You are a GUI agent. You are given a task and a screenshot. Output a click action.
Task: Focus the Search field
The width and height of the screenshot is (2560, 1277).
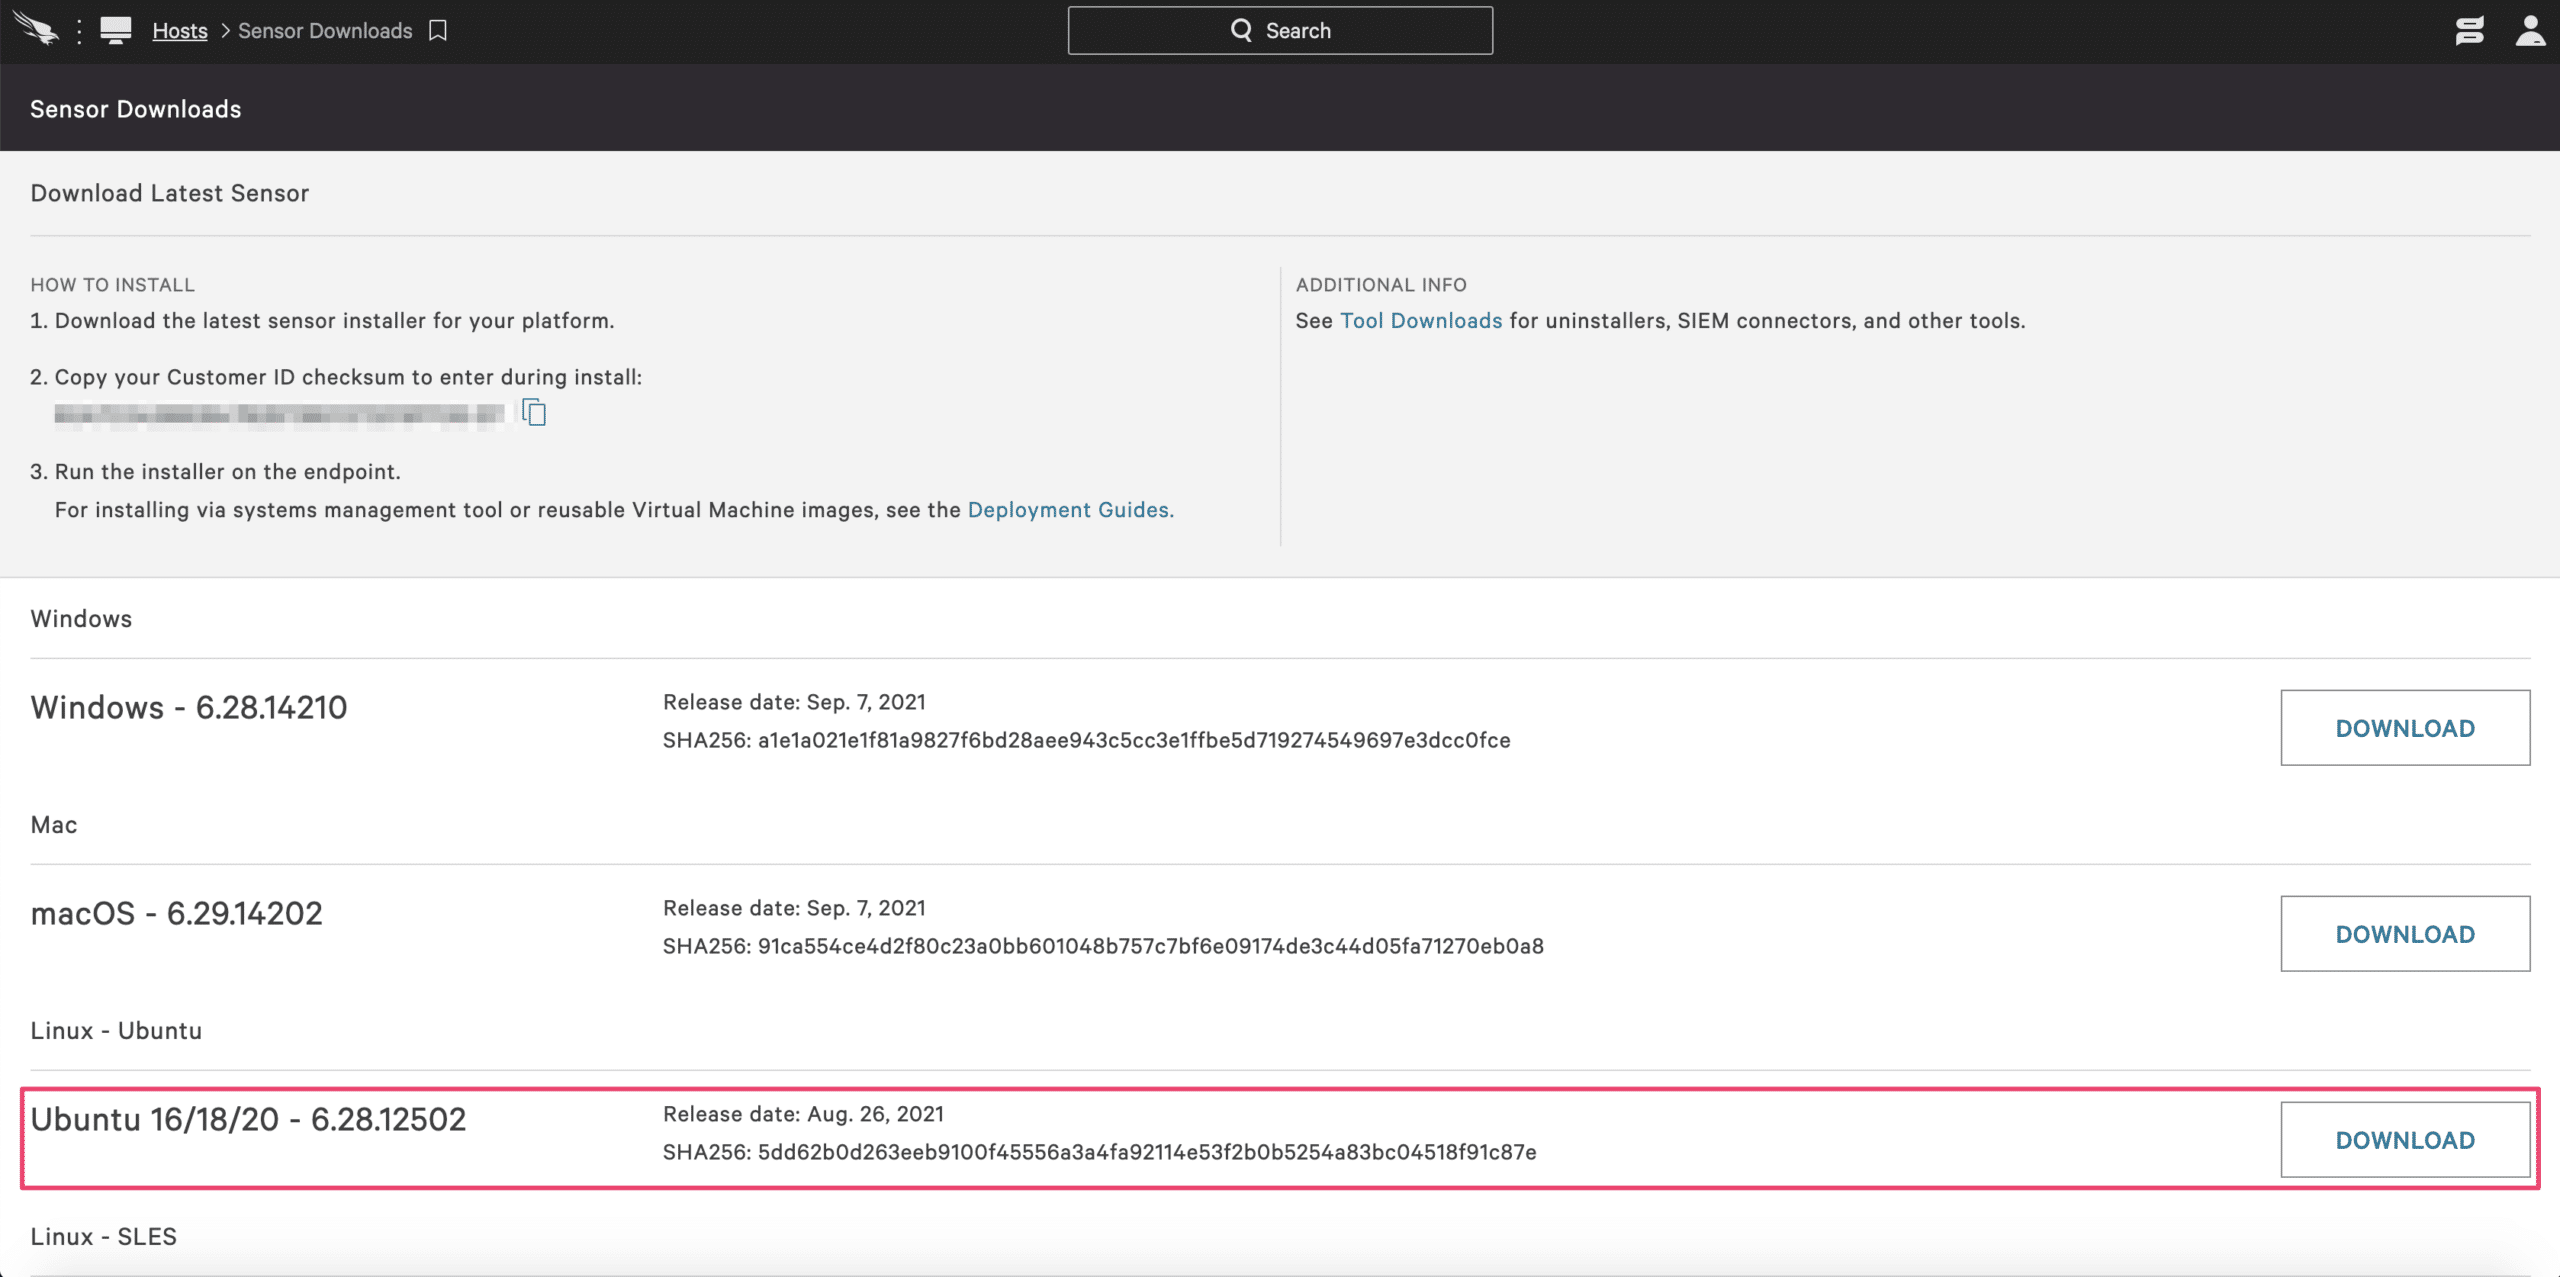[x=1280, y=31]
